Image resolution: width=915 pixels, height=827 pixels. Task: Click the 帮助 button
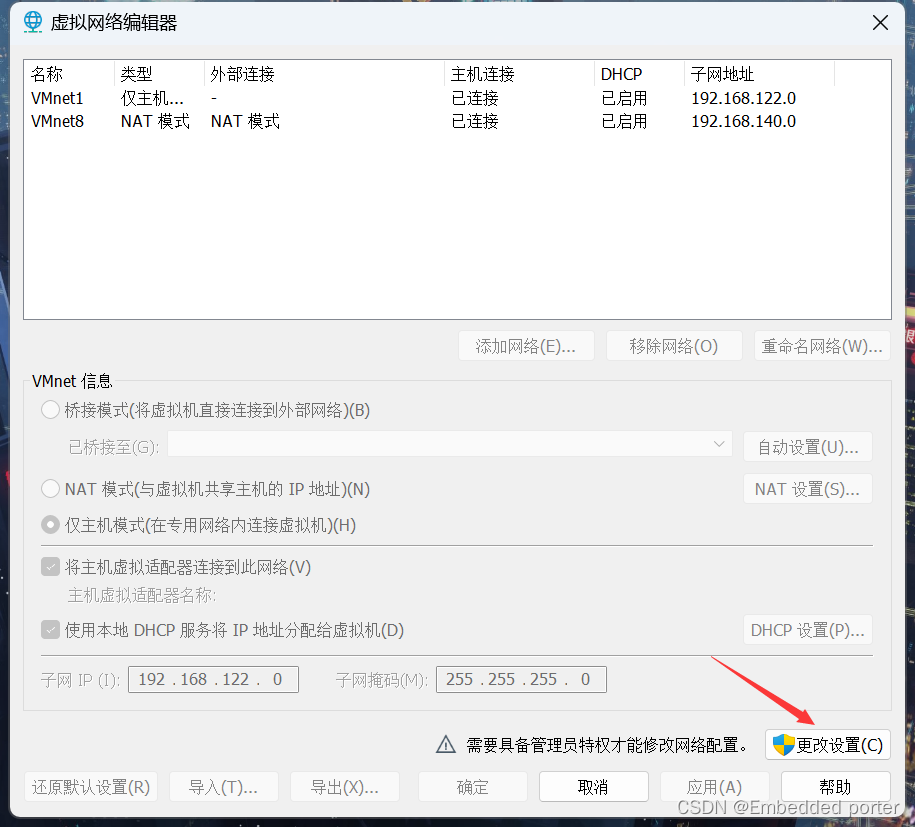pyautogui.click(x=836, y=787)
